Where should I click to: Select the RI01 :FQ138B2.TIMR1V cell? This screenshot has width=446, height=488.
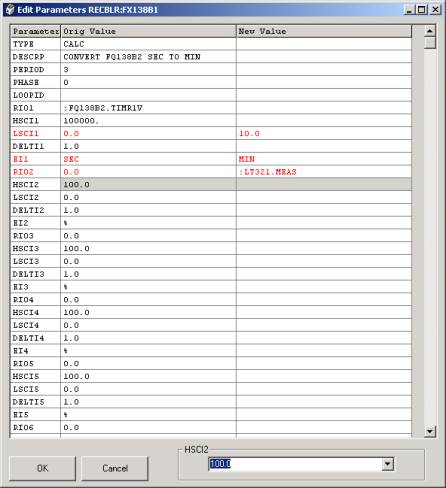point(148,108)
